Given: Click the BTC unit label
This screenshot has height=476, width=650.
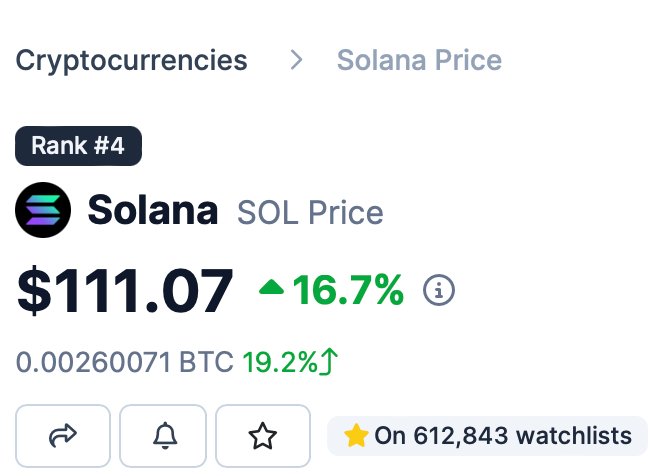Looking at the screenshot, I should [206, 361].
